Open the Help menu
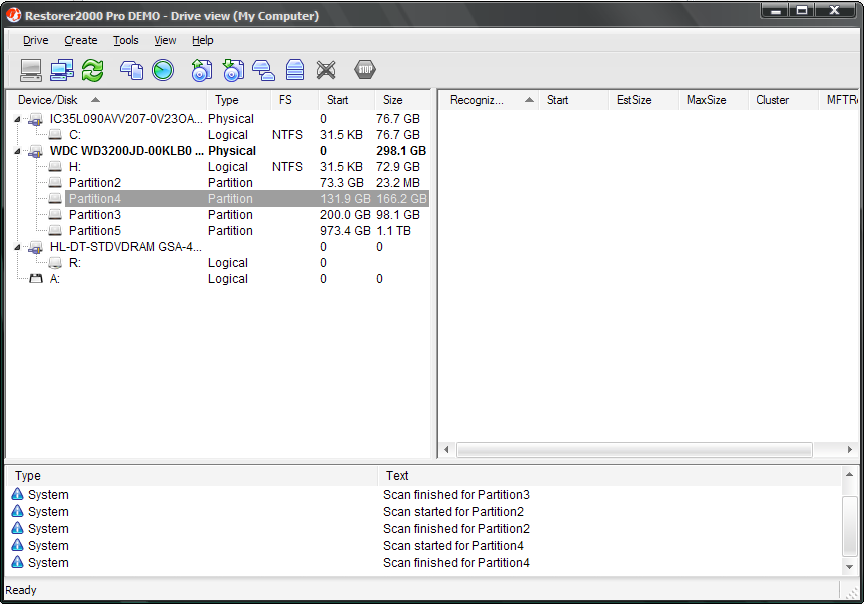Viewport: 864px width, 604px height. 202,40
